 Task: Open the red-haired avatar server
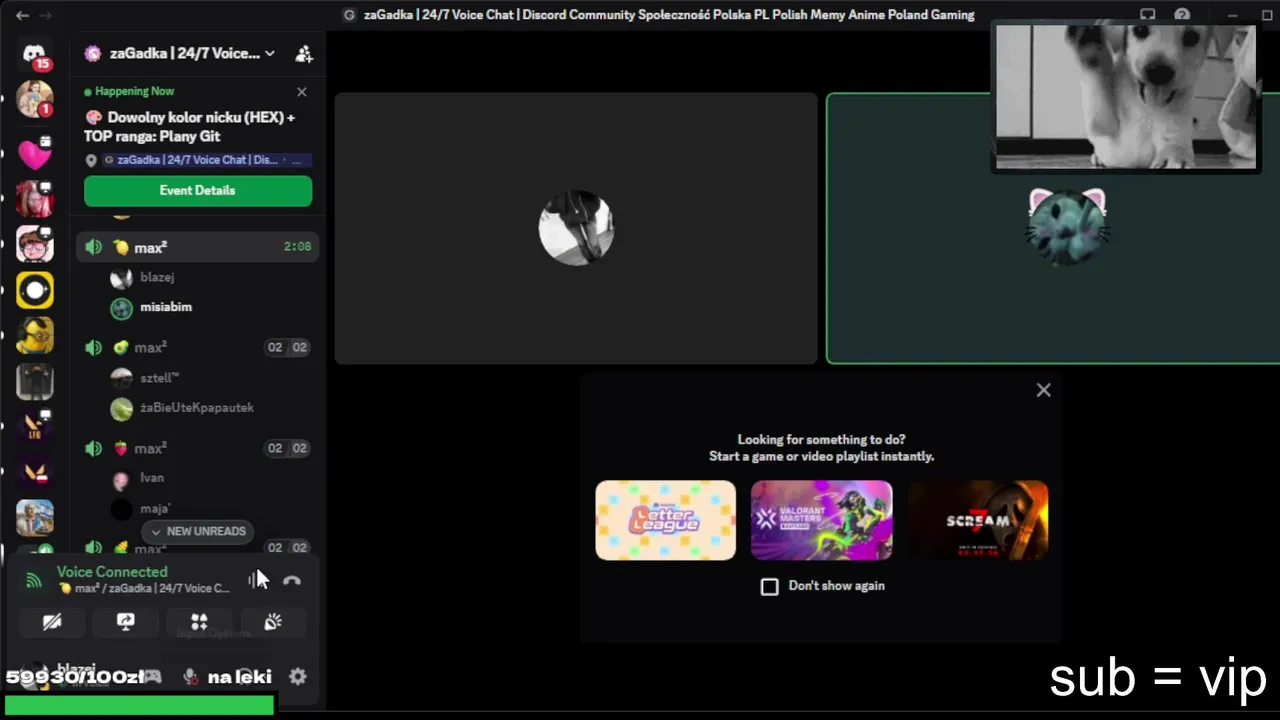click(35, 200)
